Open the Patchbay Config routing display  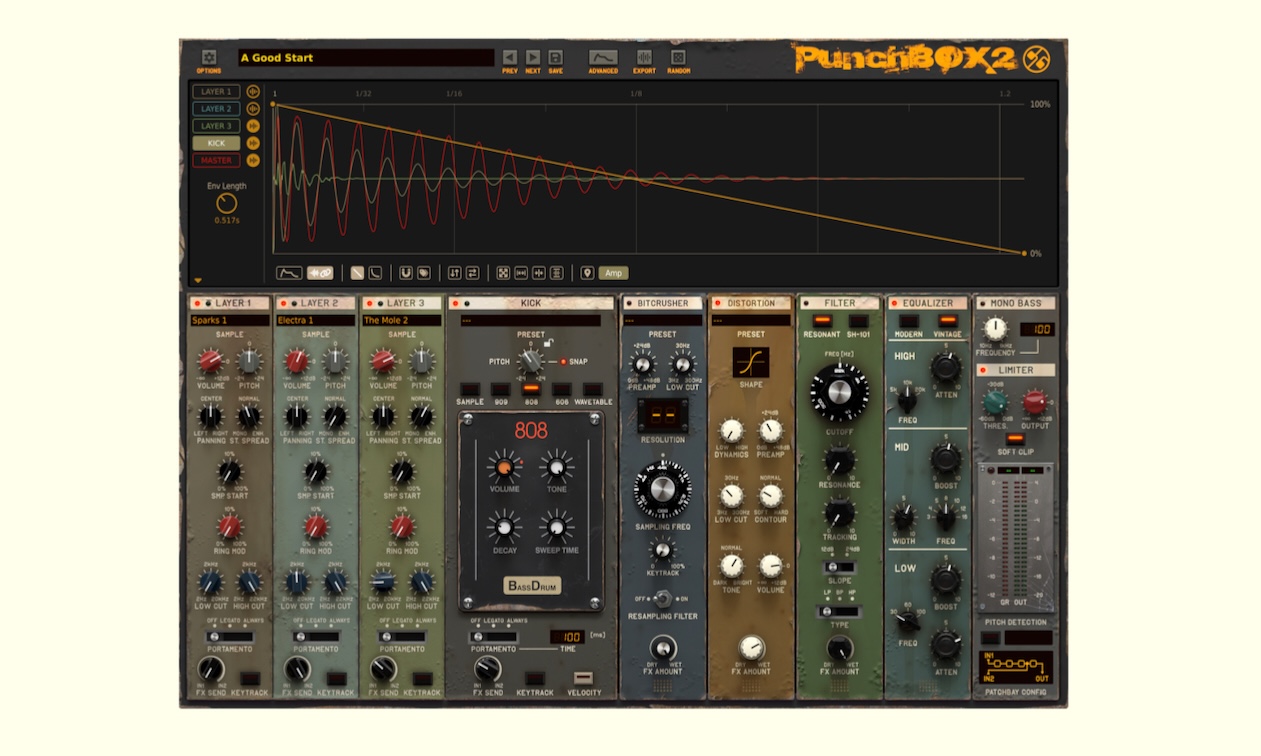click(1016, 667)
